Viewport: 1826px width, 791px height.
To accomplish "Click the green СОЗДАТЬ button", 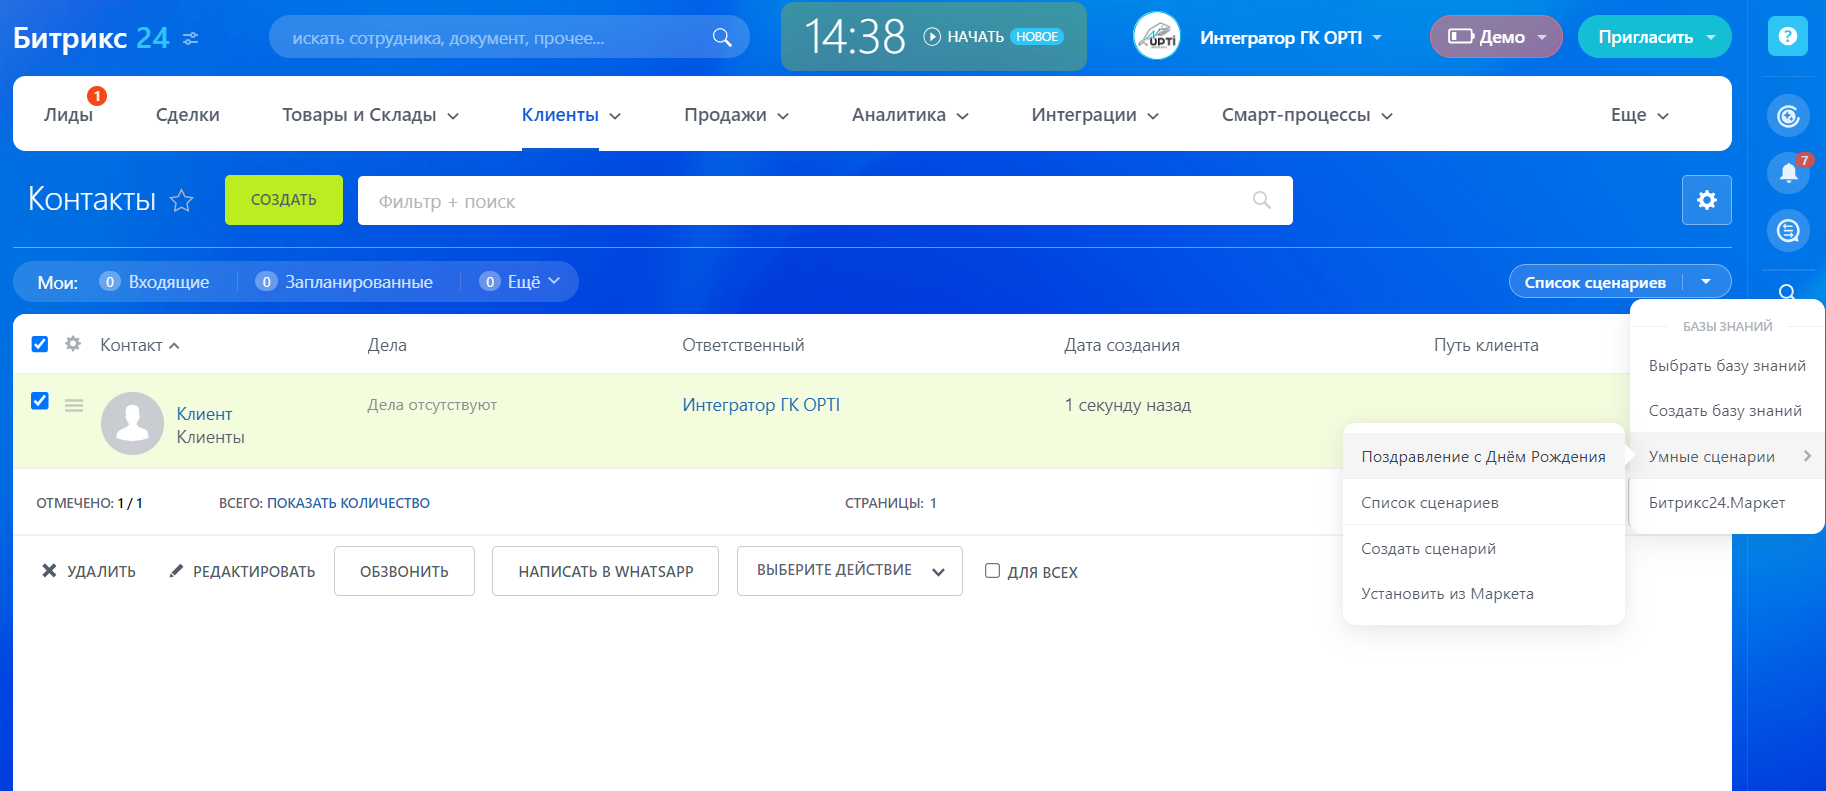I will click(x=283, y=200).
